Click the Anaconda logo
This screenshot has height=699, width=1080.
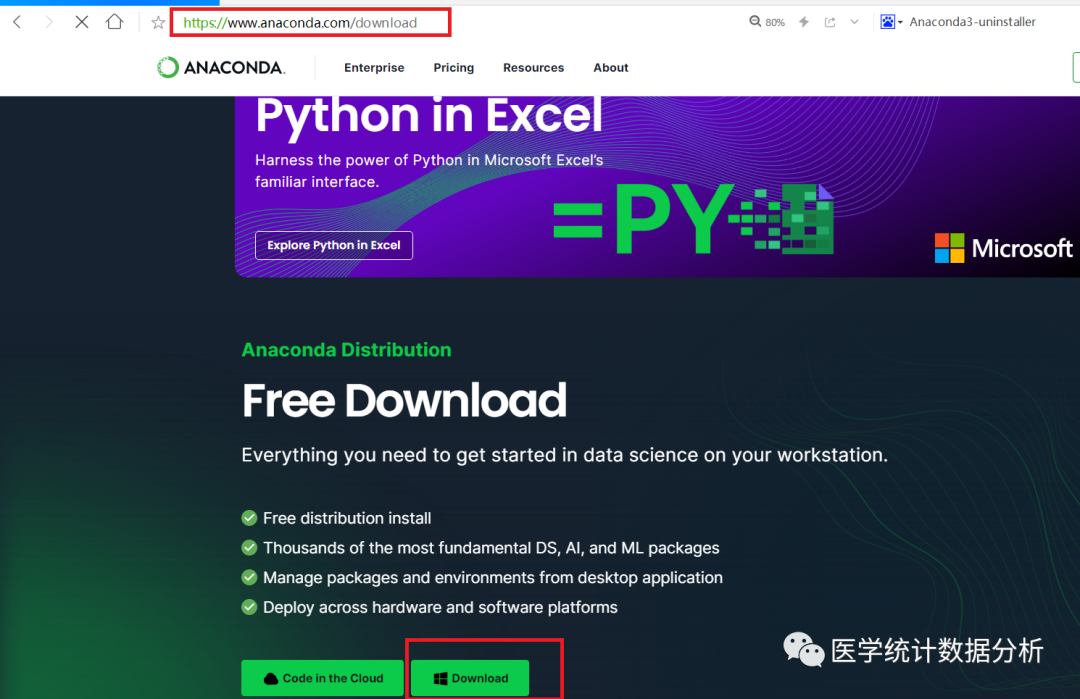point(220,67)
